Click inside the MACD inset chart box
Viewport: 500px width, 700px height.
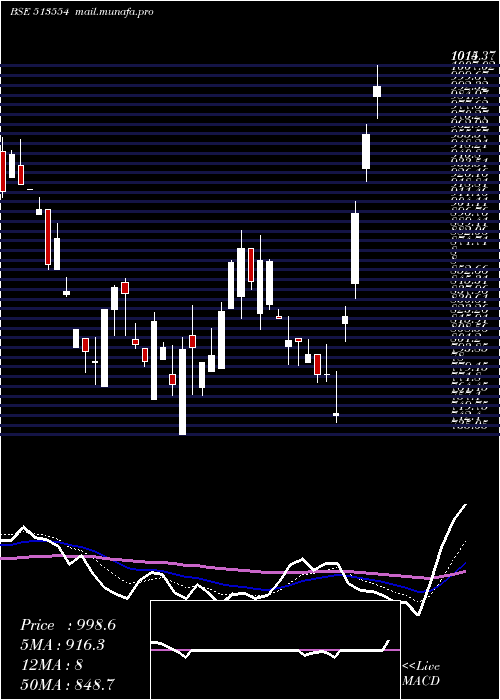(x=275, y=650)
